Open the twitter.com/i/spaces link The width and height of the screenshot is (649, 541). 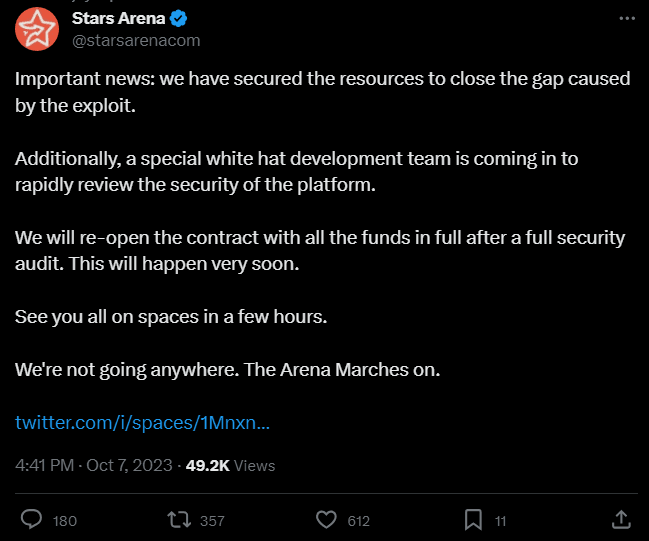(142, 423)
